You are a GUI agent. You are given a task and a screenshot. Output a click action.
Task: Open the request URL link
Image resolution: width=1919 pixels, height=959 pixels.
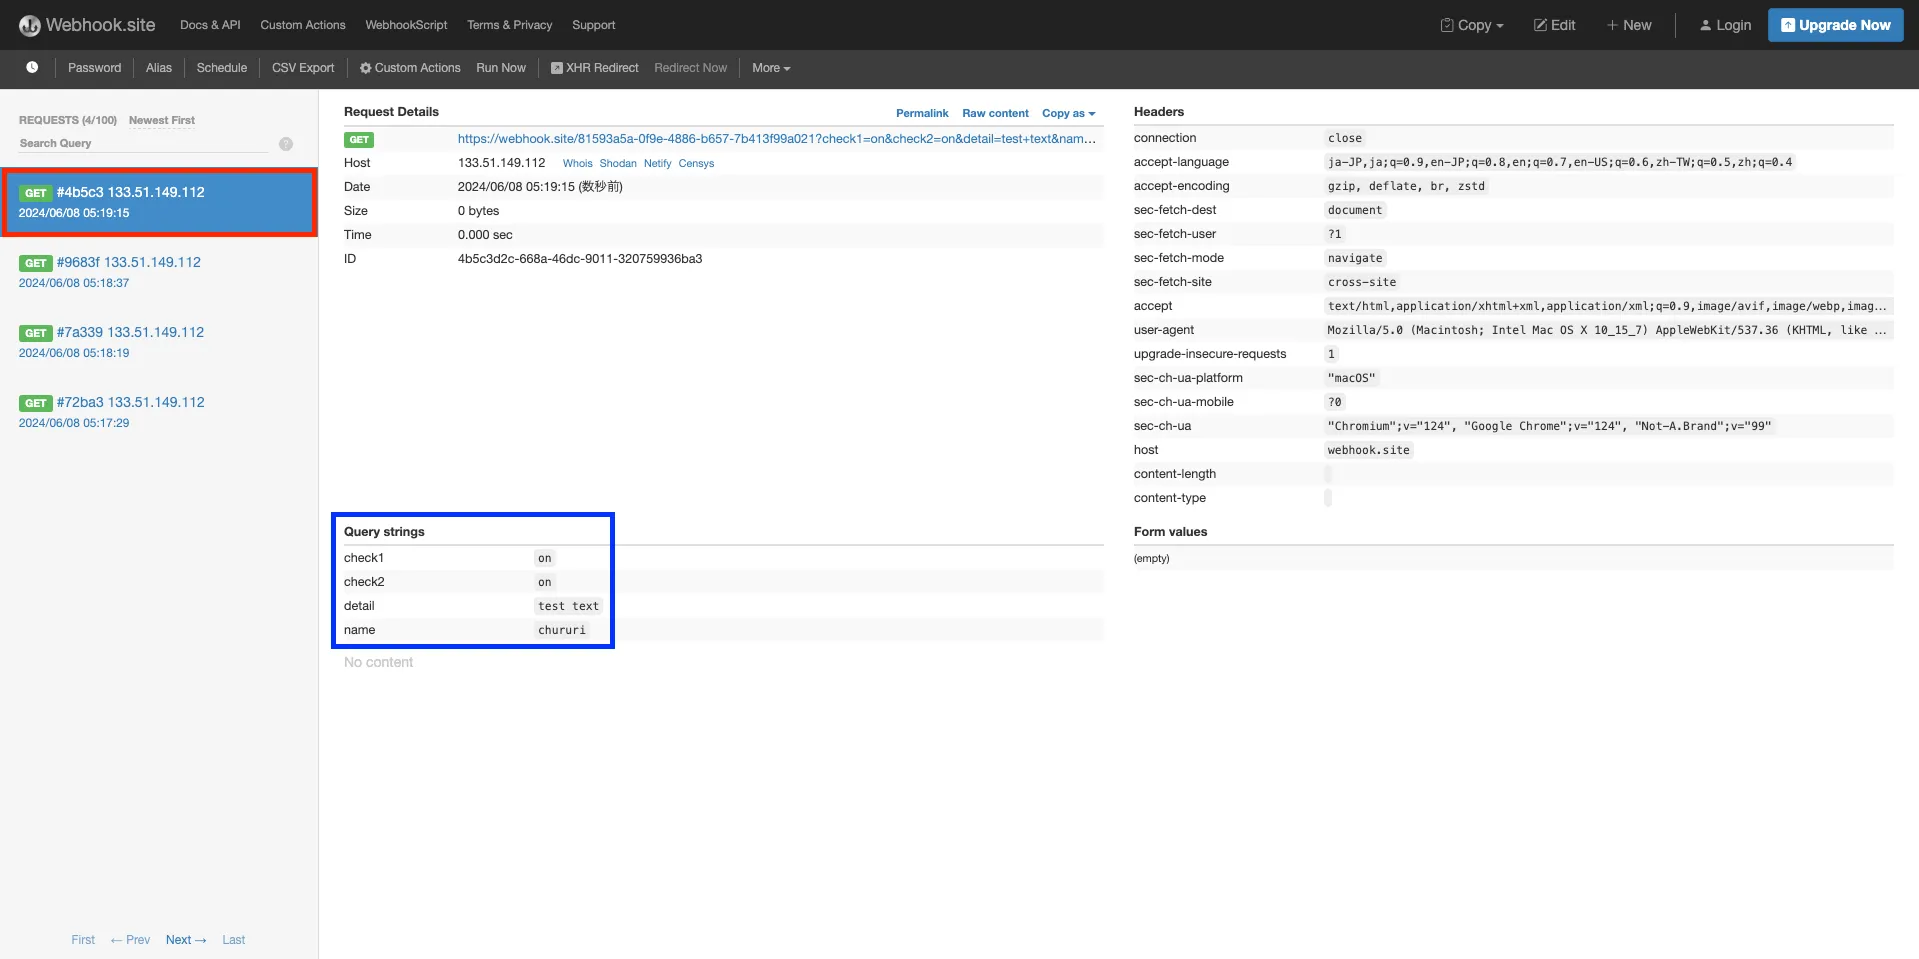[777, 139]
